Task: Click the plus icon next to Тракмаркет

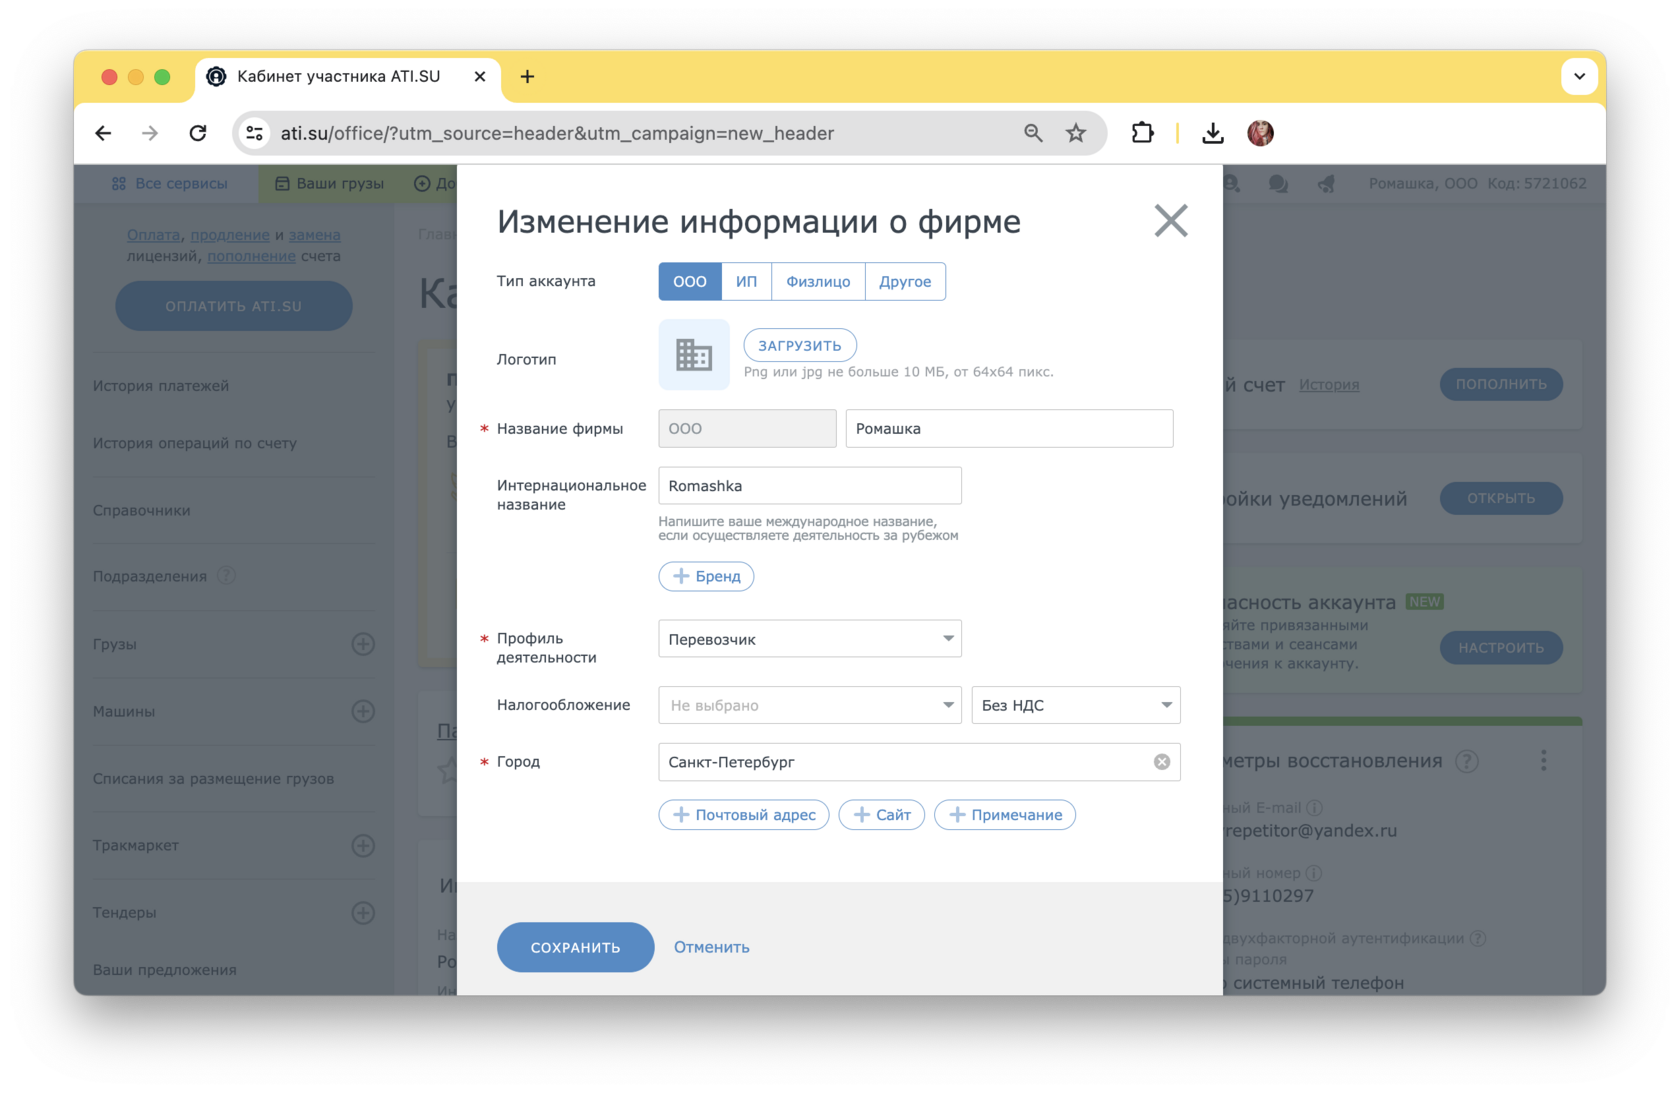Action: [363, 845]
